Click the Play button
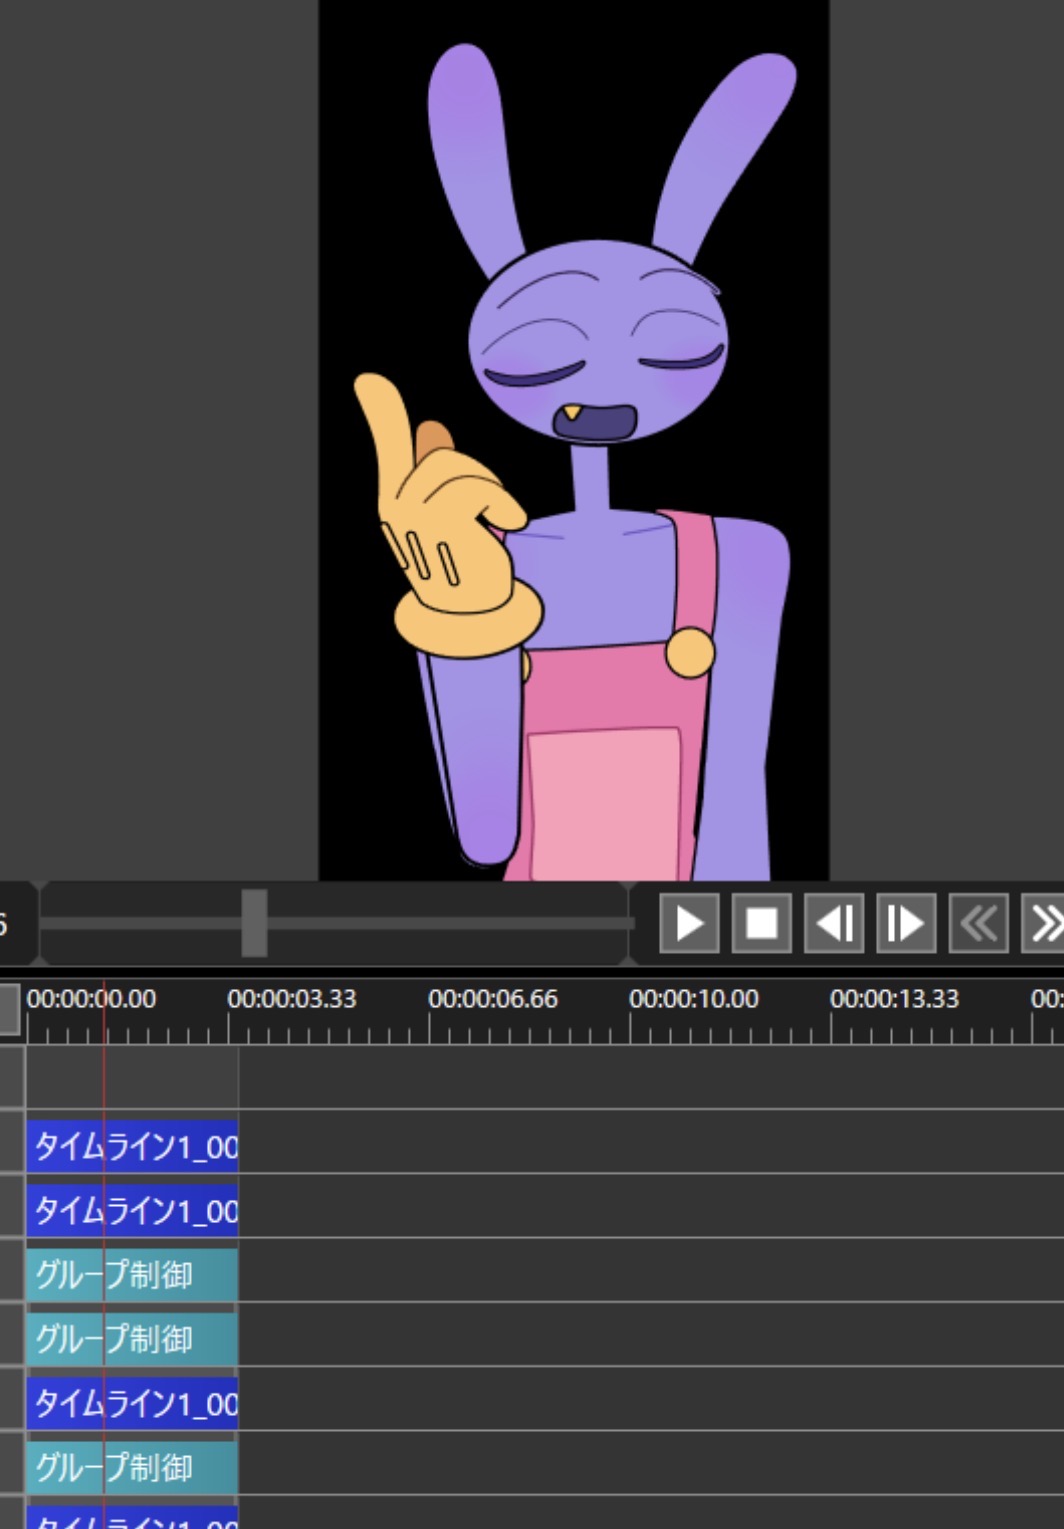 coord(689,923)
